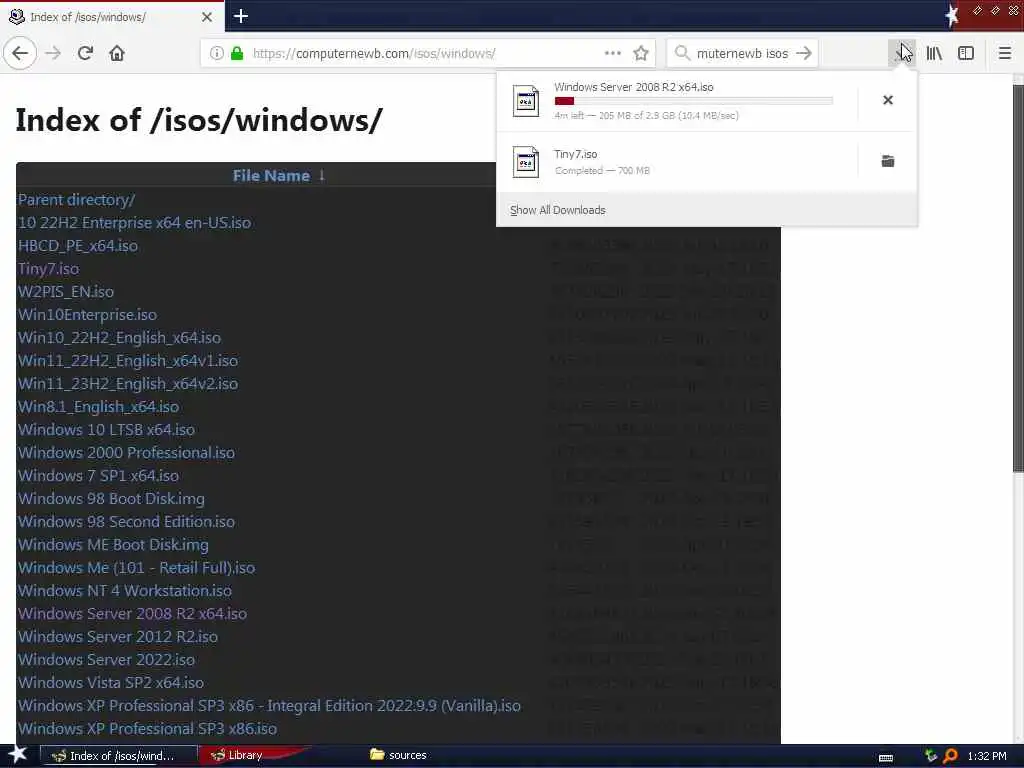The height and width of the screenshot is (768, 1024).
Task: Click Win11_23H2_English_x64v2.iso
Action: coord(128,384)
